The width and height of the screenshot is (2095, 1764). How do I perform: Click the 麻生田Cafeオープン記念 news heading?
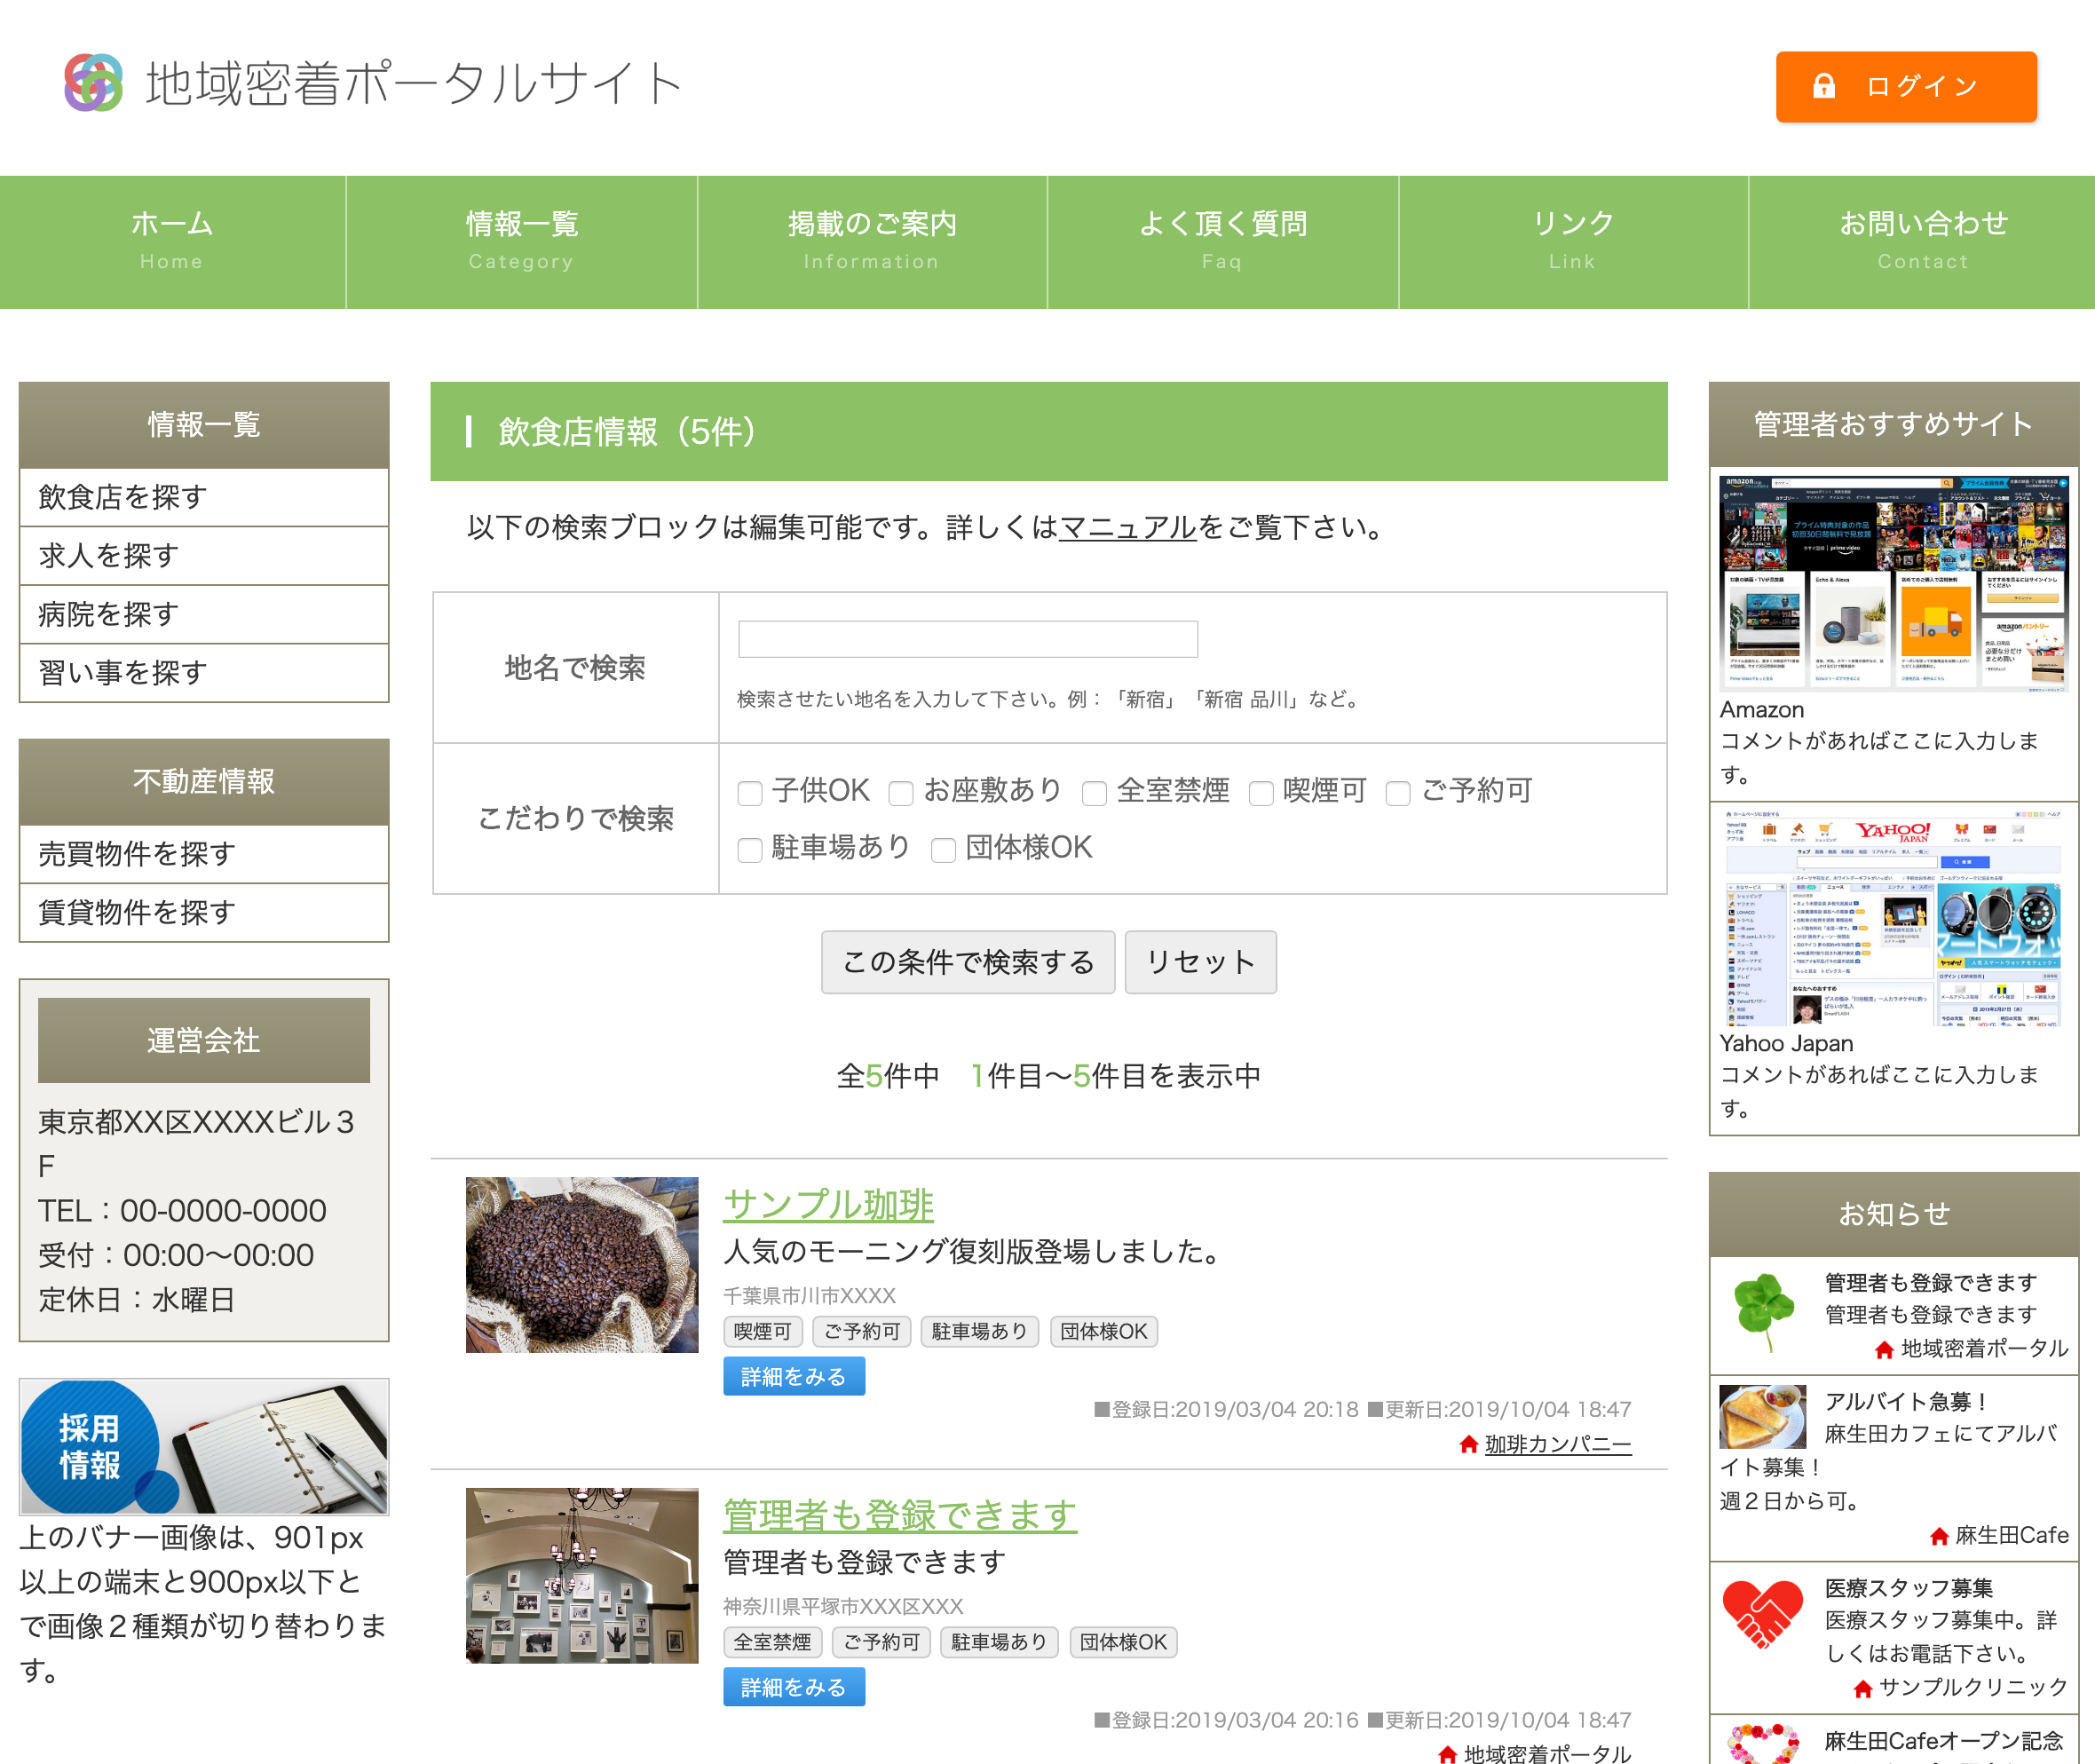(x=1944, y=1741)
